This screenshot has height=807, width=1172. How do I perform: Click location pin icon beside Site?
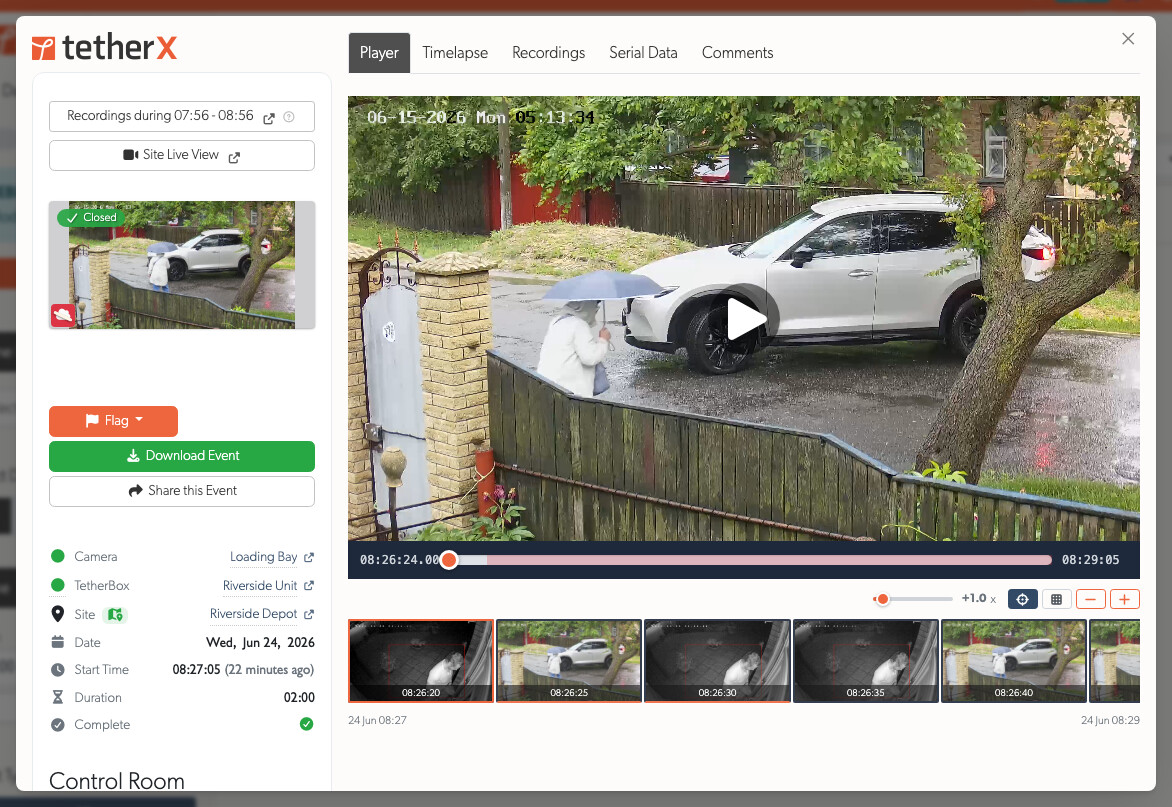point(58,614)
